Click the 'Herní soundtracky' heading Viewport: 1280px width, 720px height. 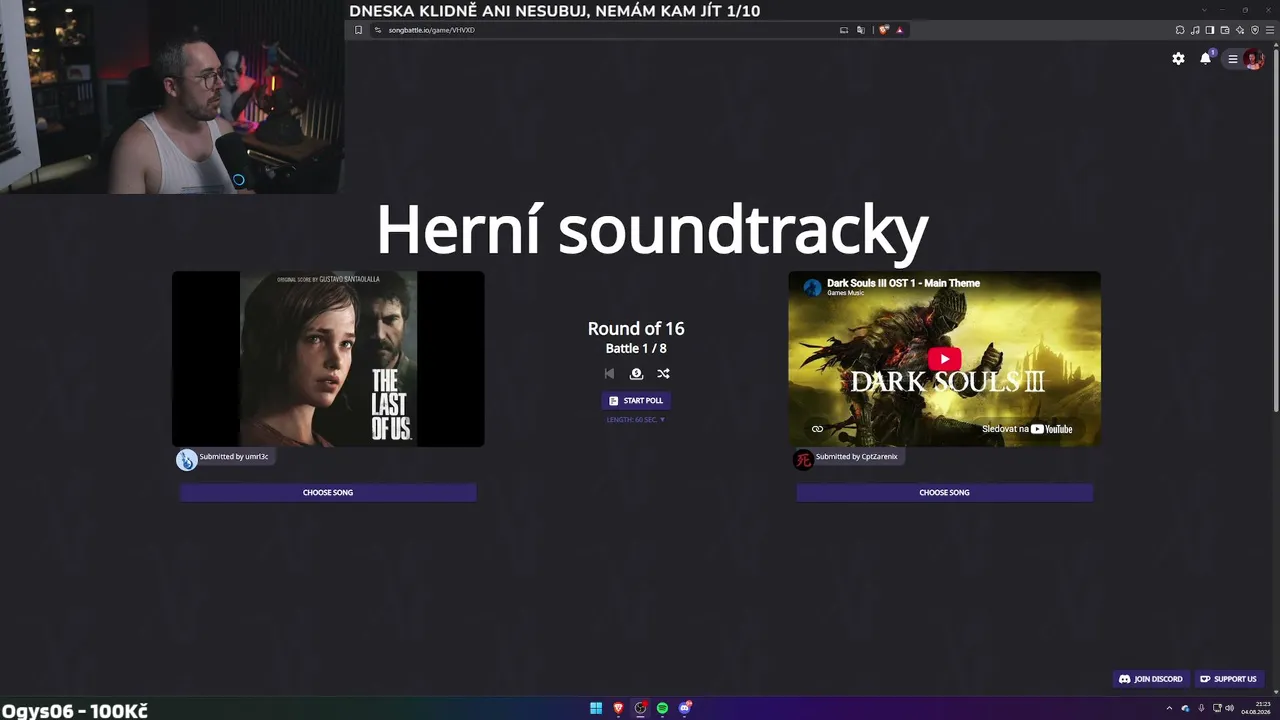[652, 232]
